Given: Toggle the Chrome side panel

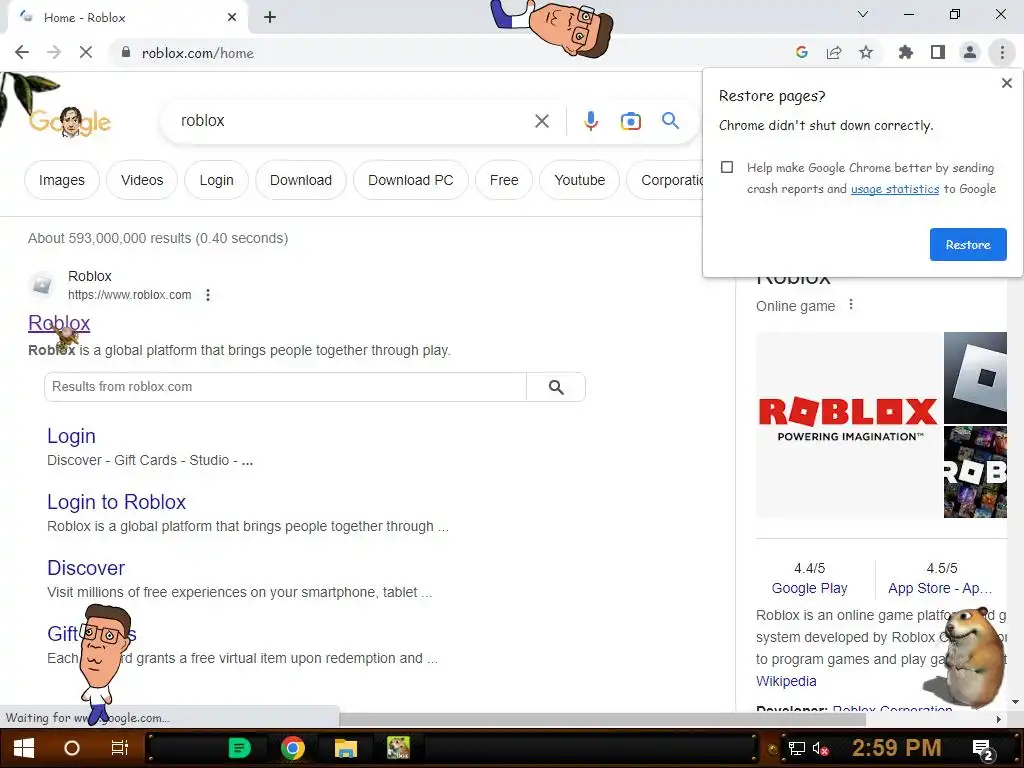Looking at the screenshot, I should pyautogui.click(x=938, y=52).
